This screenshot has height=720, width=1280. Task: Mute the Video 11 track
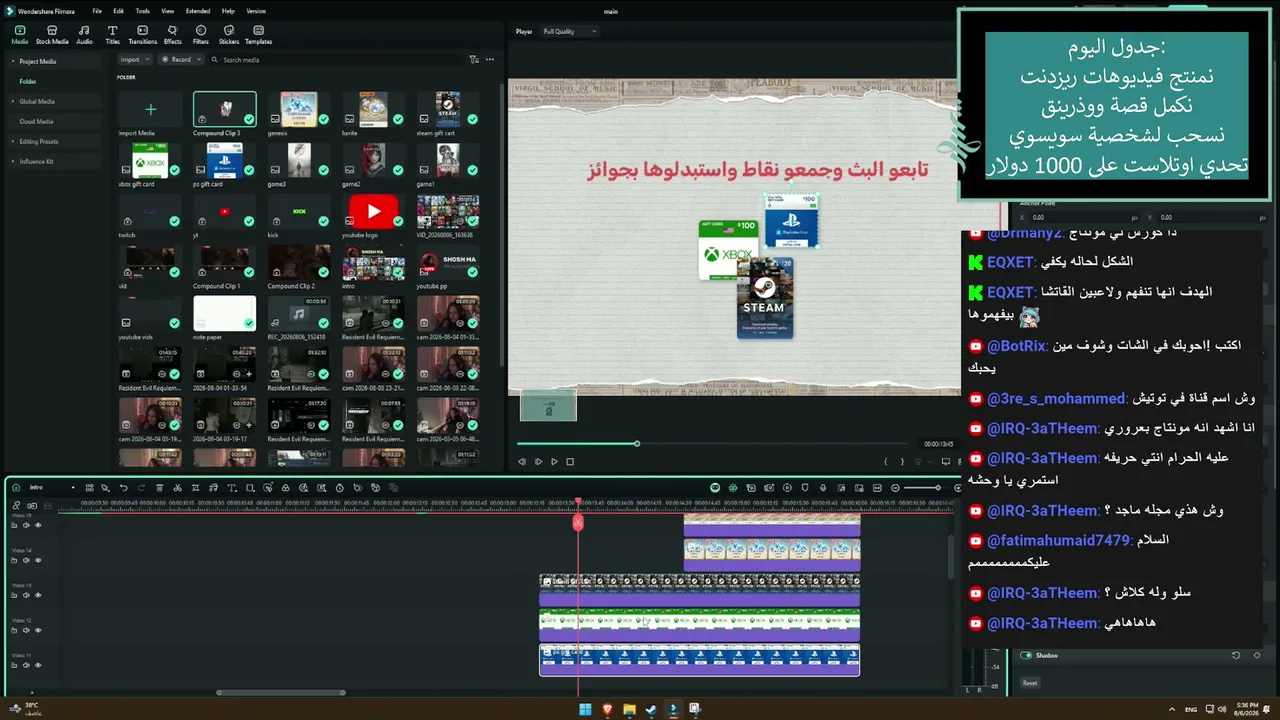tap(27, 665)
